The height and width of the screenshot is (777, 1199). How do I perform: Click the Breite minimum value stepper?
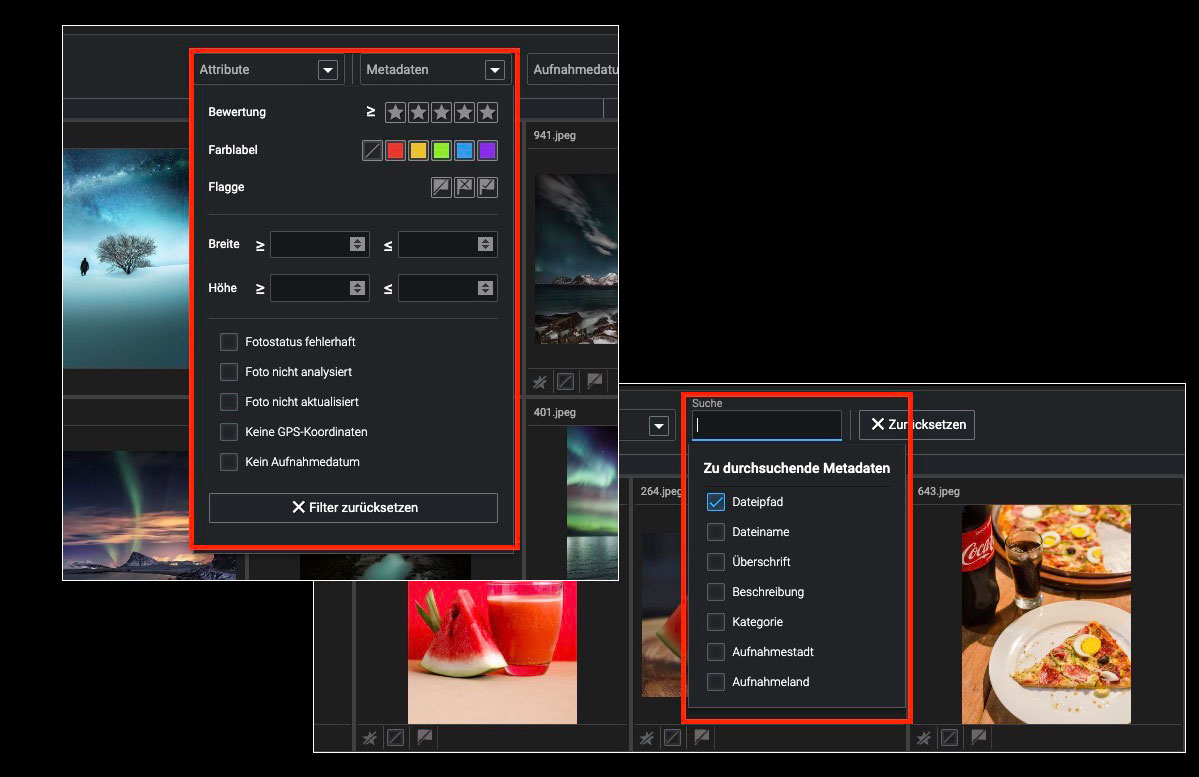[x=357, y=245]
